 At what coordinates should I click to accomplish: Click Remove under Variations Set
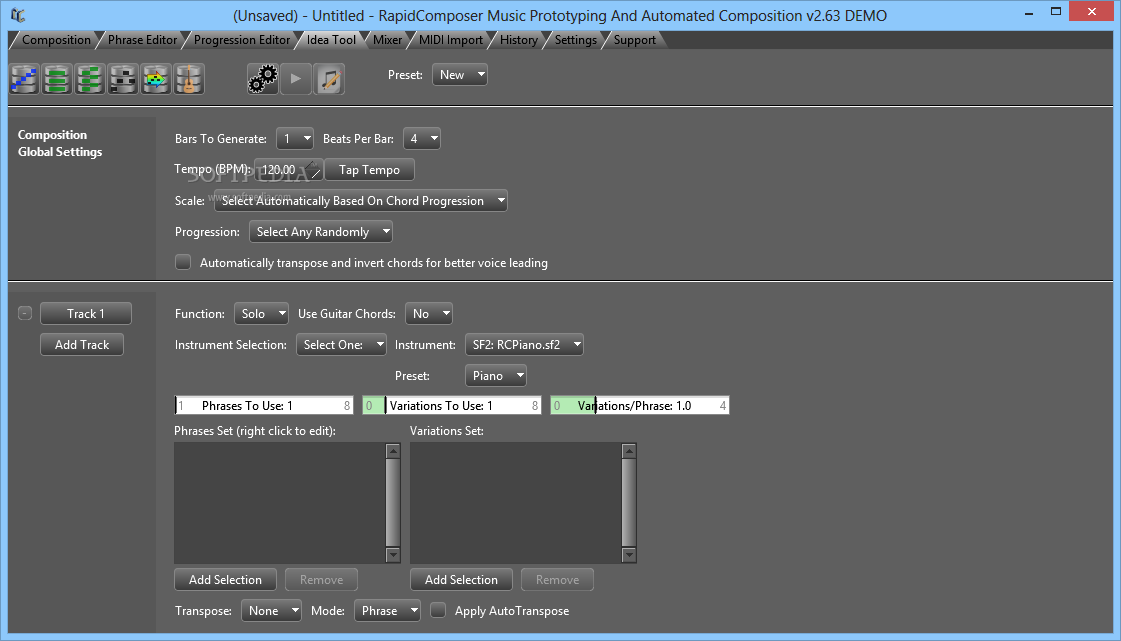(x=557, y=580)
